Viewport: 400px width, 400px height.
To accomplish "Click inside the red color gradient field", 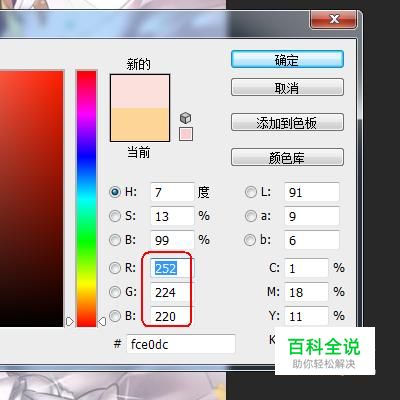I will (31, 198).
